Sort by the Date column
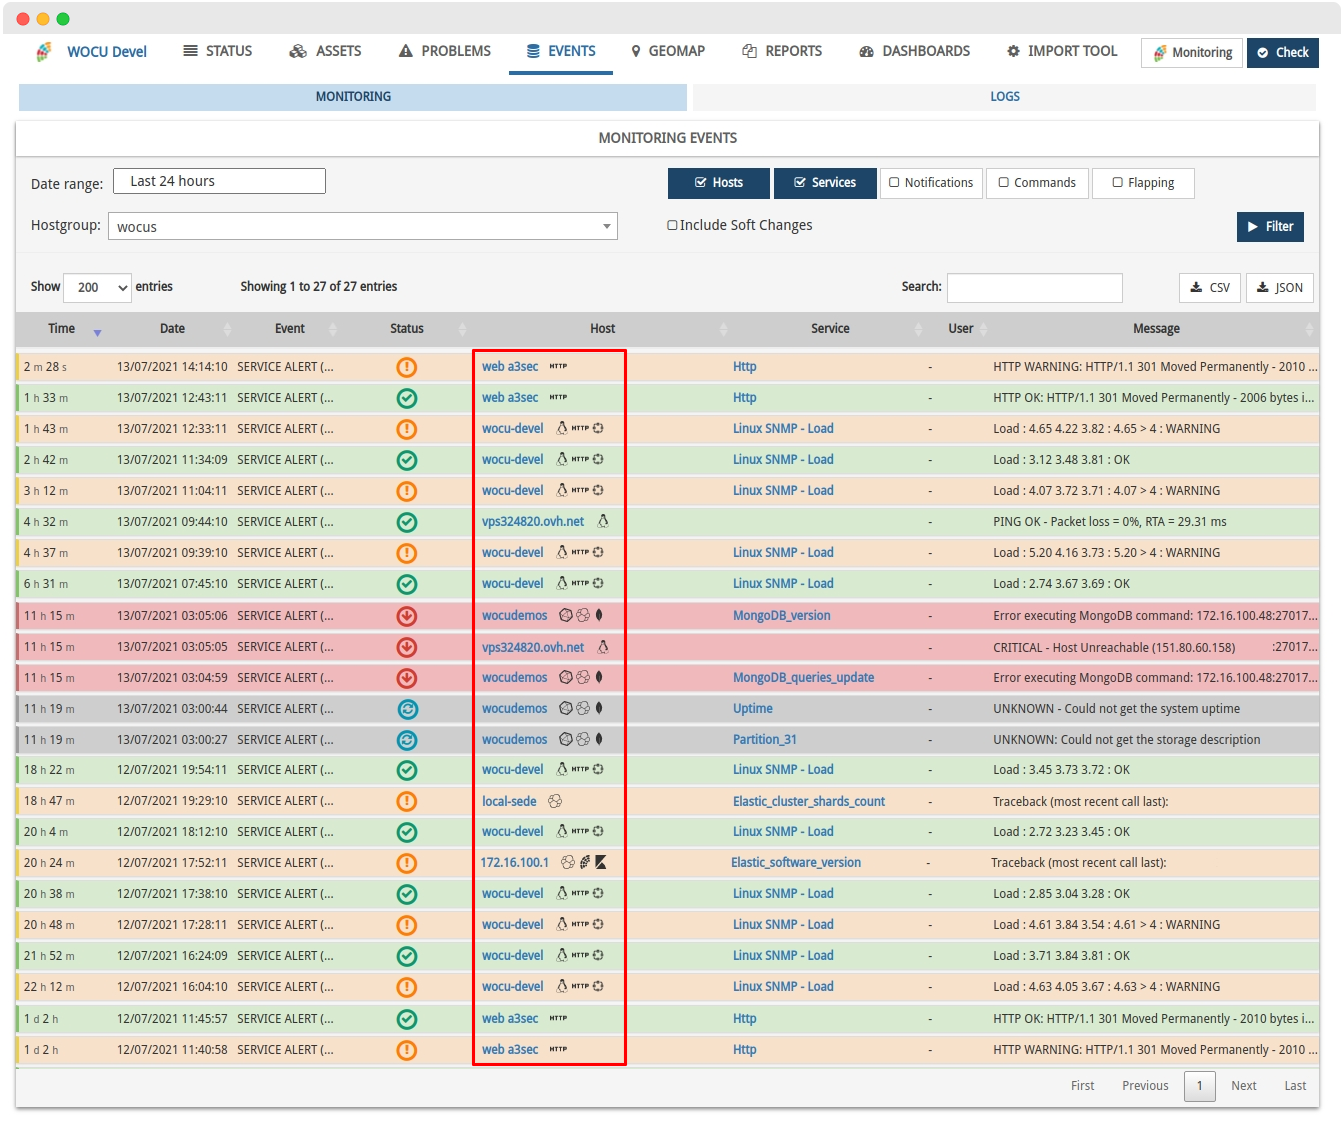The height and width of the screenshot is (1124, 1344). [x=172, y=329]
